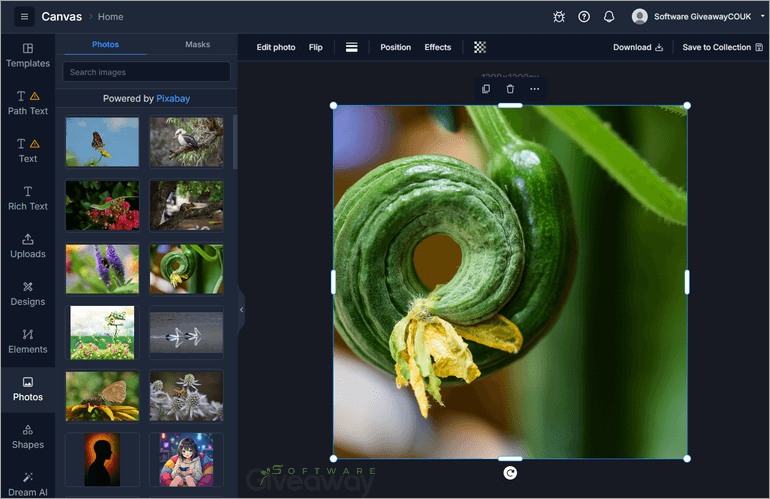This screenshot has height=499, width=770.
Task: Select the butterfly on blue sky thumbnail
Action: (102, 142)
